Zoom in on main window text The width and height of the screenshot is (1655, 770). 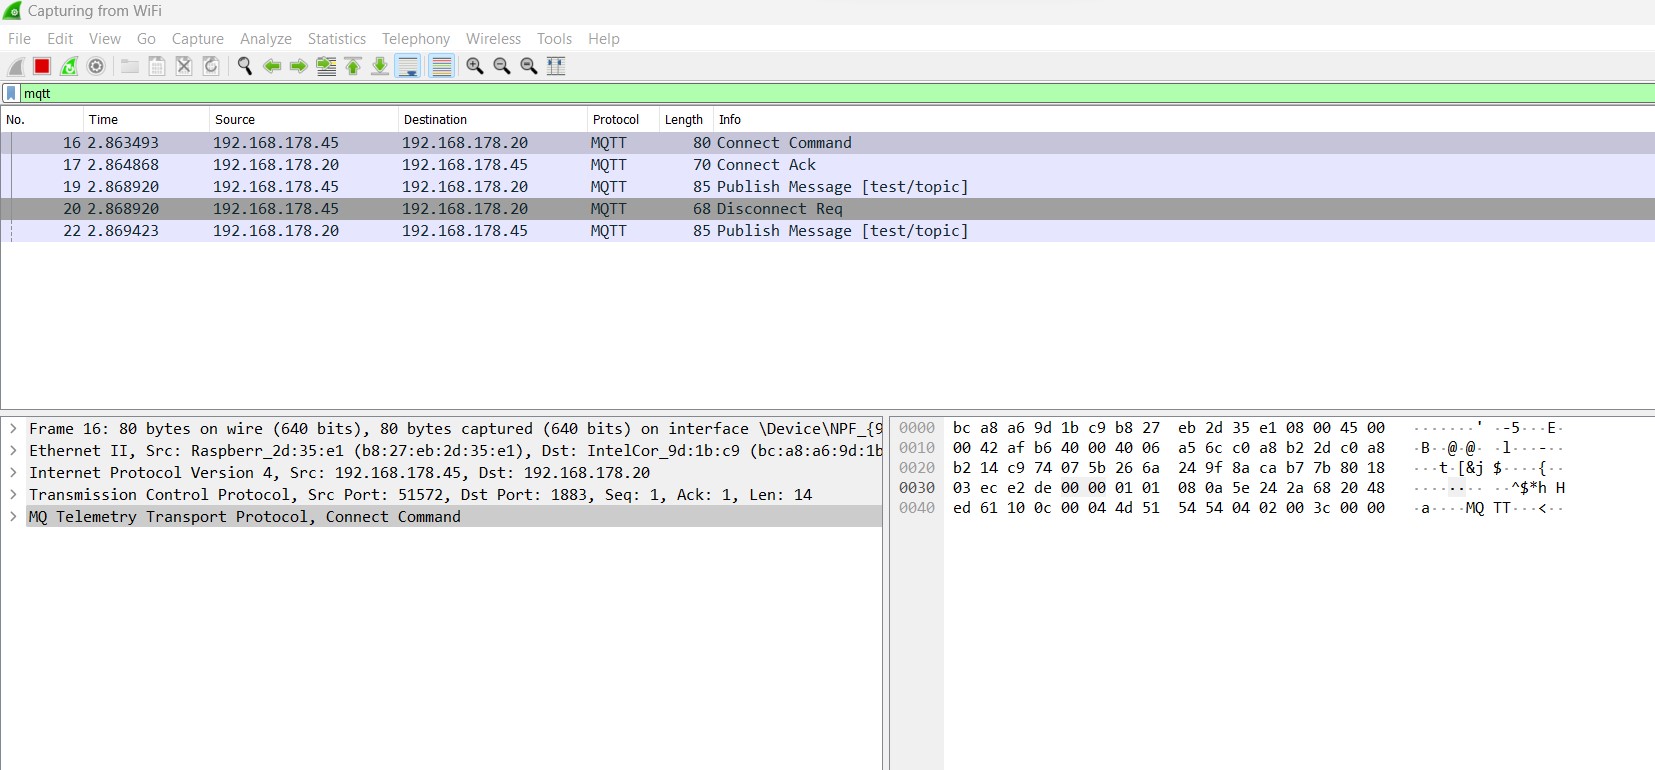[x=475, y=66]
